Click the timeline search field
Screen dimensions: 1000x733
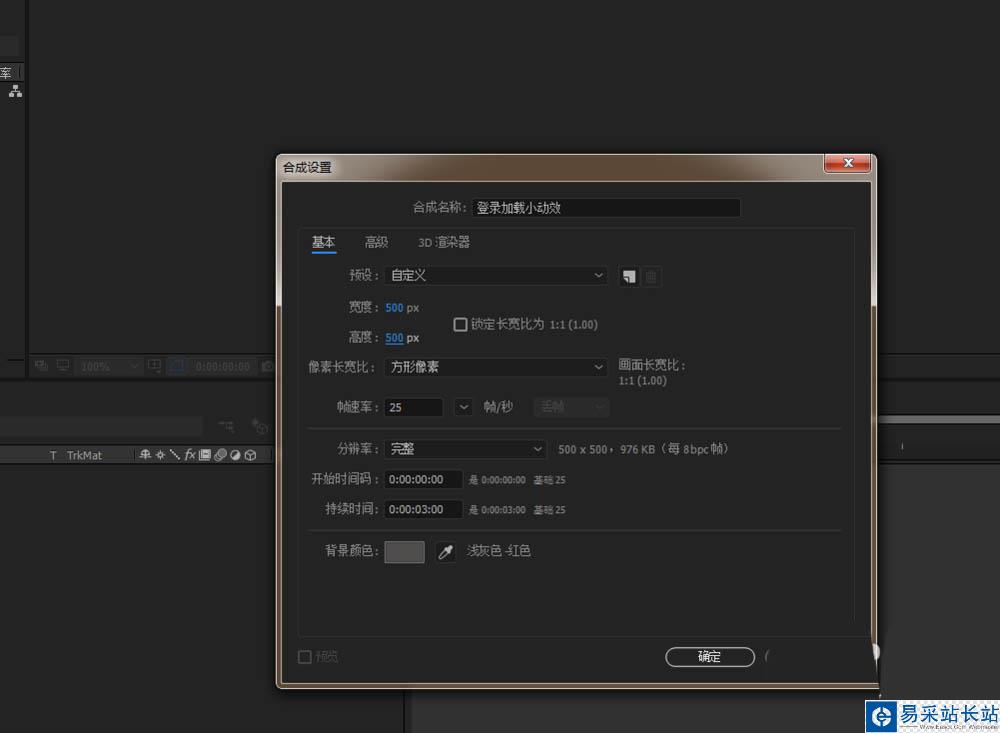pyautogui.click(x=102, y=426)
